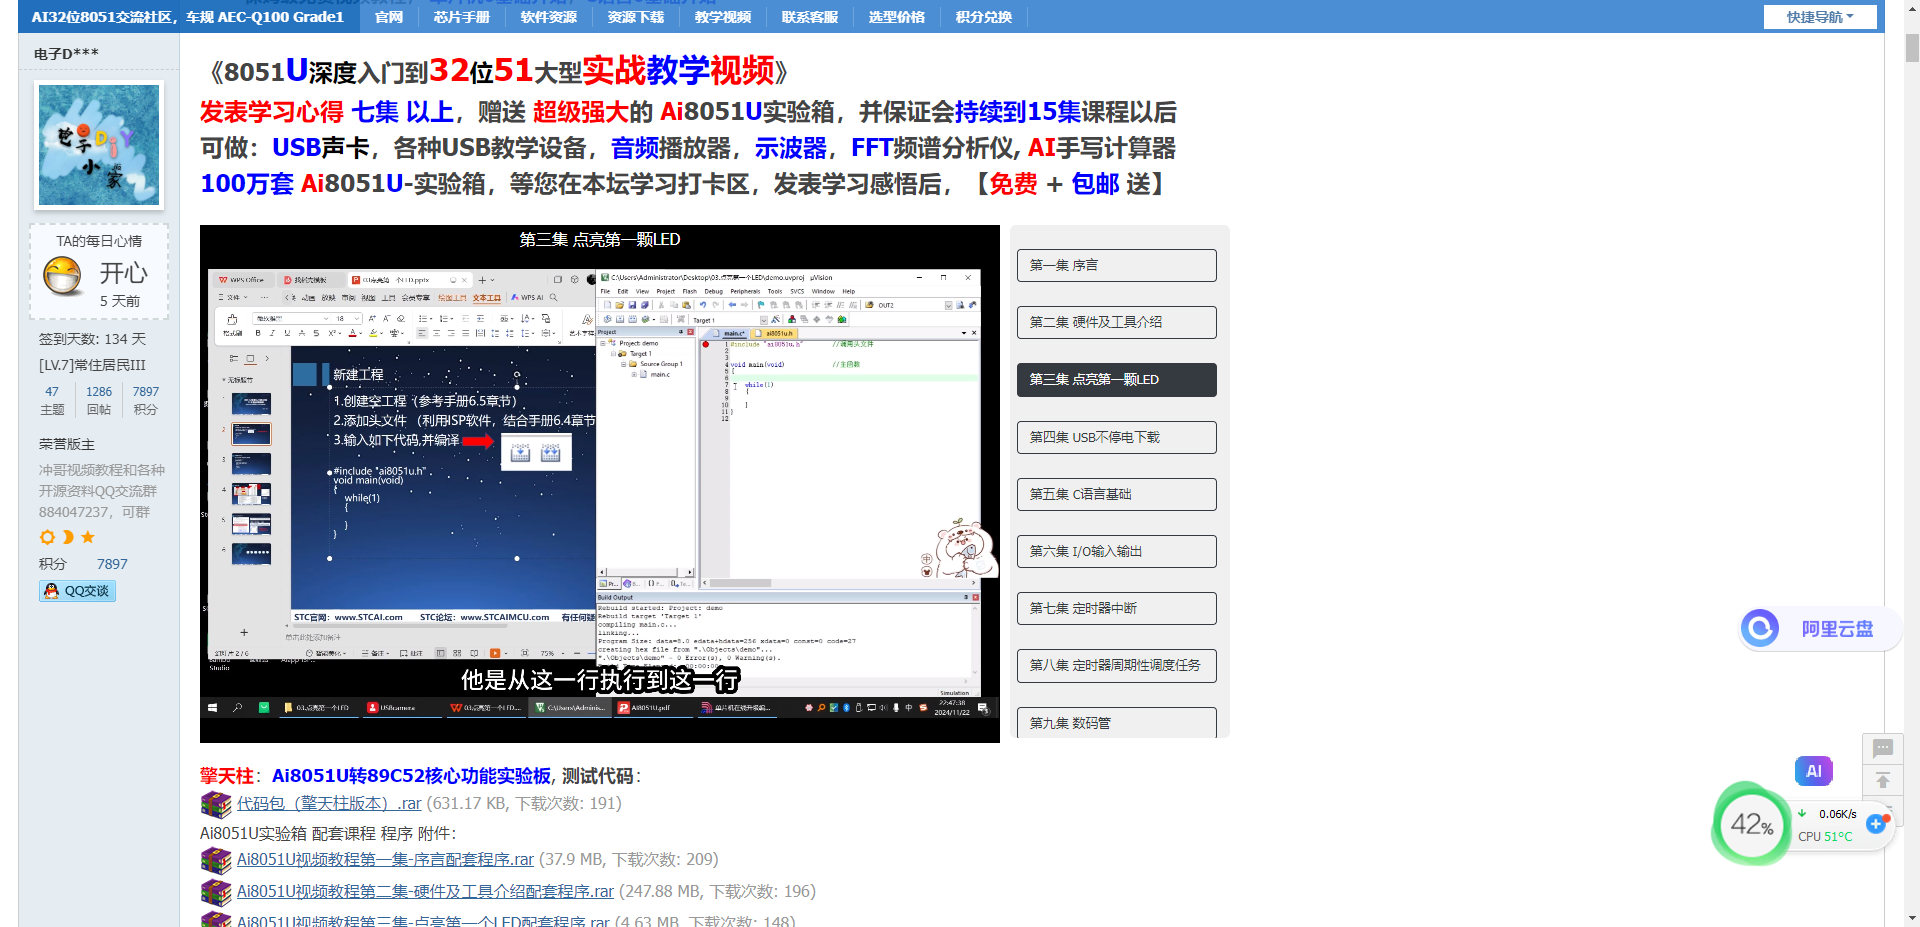
Task: Download 第二集-硬件及工具介绍配套程序.rar
Action: coord(425,891)
